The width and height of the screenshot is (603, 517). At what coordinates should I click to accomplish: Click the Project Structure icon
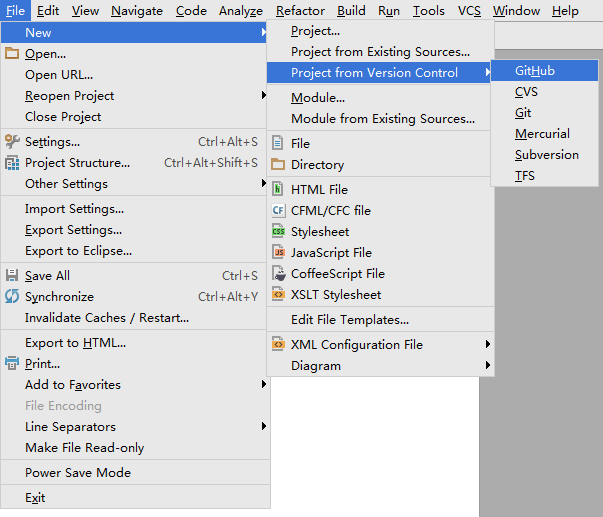click(x=12, y=163)
